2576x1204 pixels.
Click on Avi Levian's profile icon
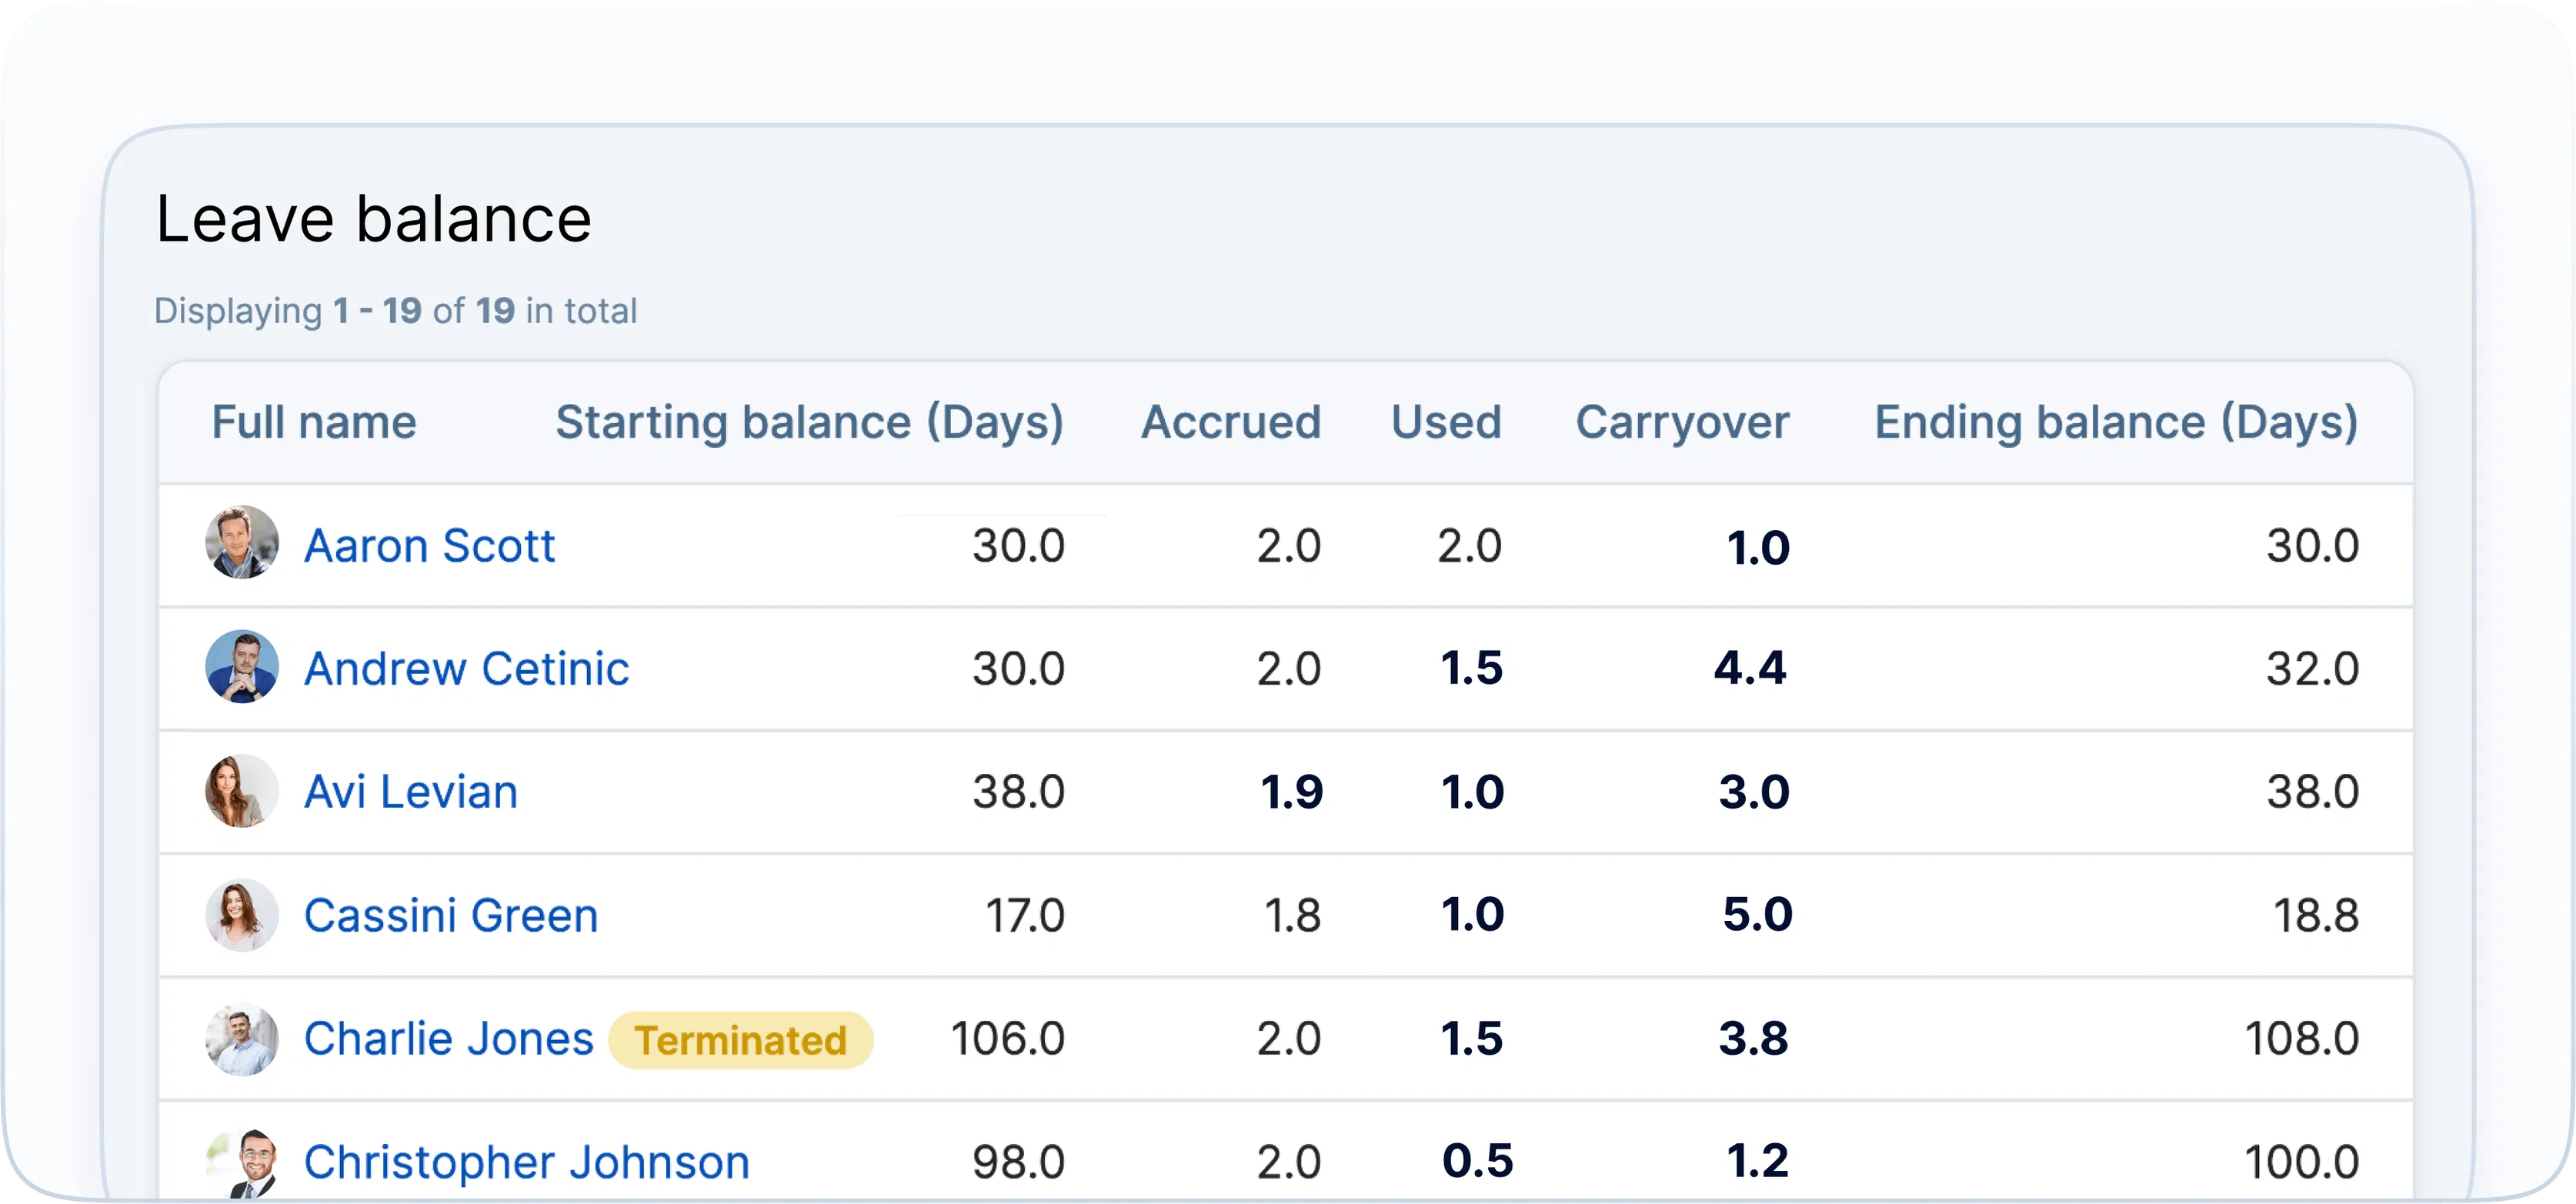pos(239,792)
